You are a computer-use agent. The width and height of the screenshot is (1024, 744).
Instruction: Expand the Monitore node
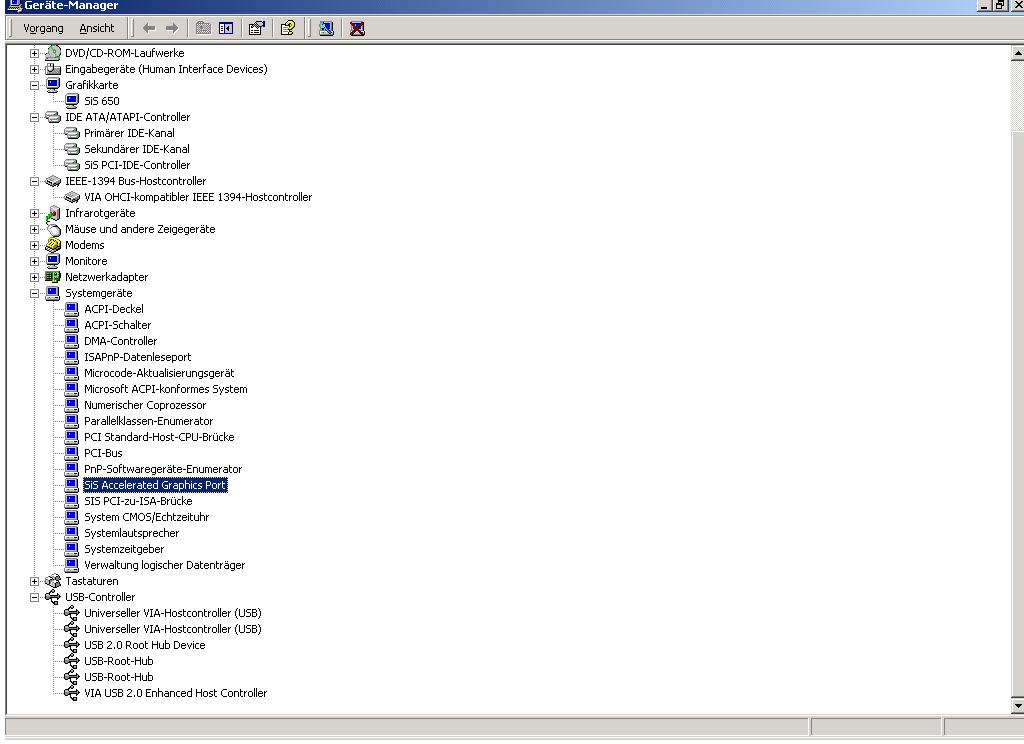point(35,261)
